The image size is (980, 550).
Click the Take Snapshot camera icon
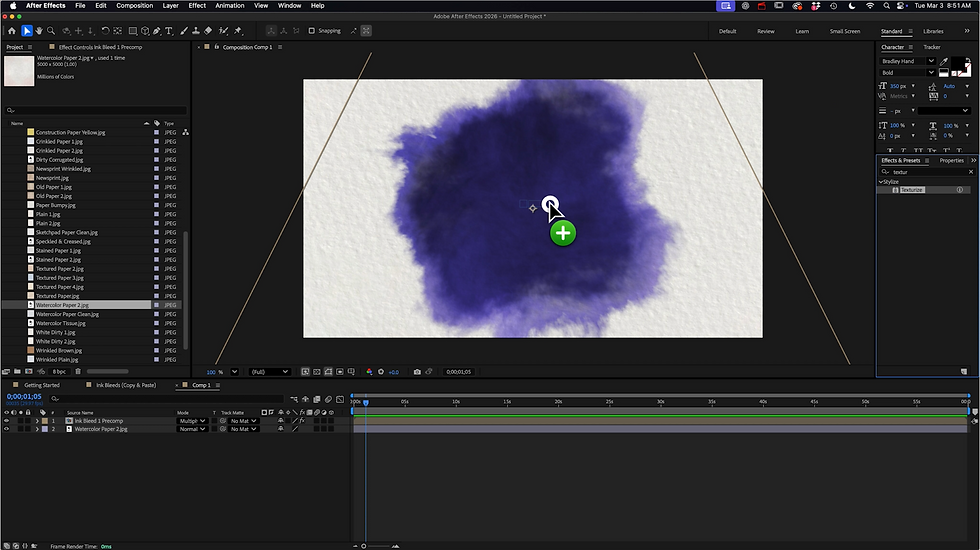tap(417, 372)
